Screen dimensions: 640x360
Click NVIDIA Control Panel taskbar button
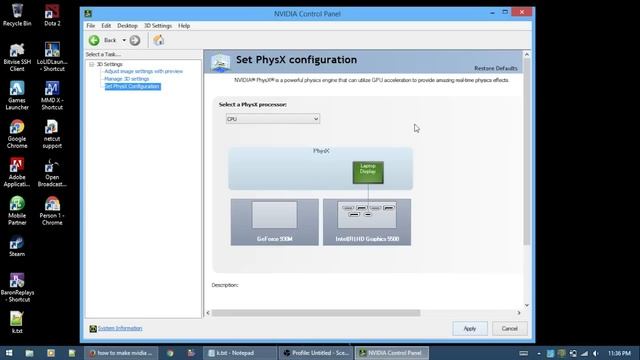(392, 353)
